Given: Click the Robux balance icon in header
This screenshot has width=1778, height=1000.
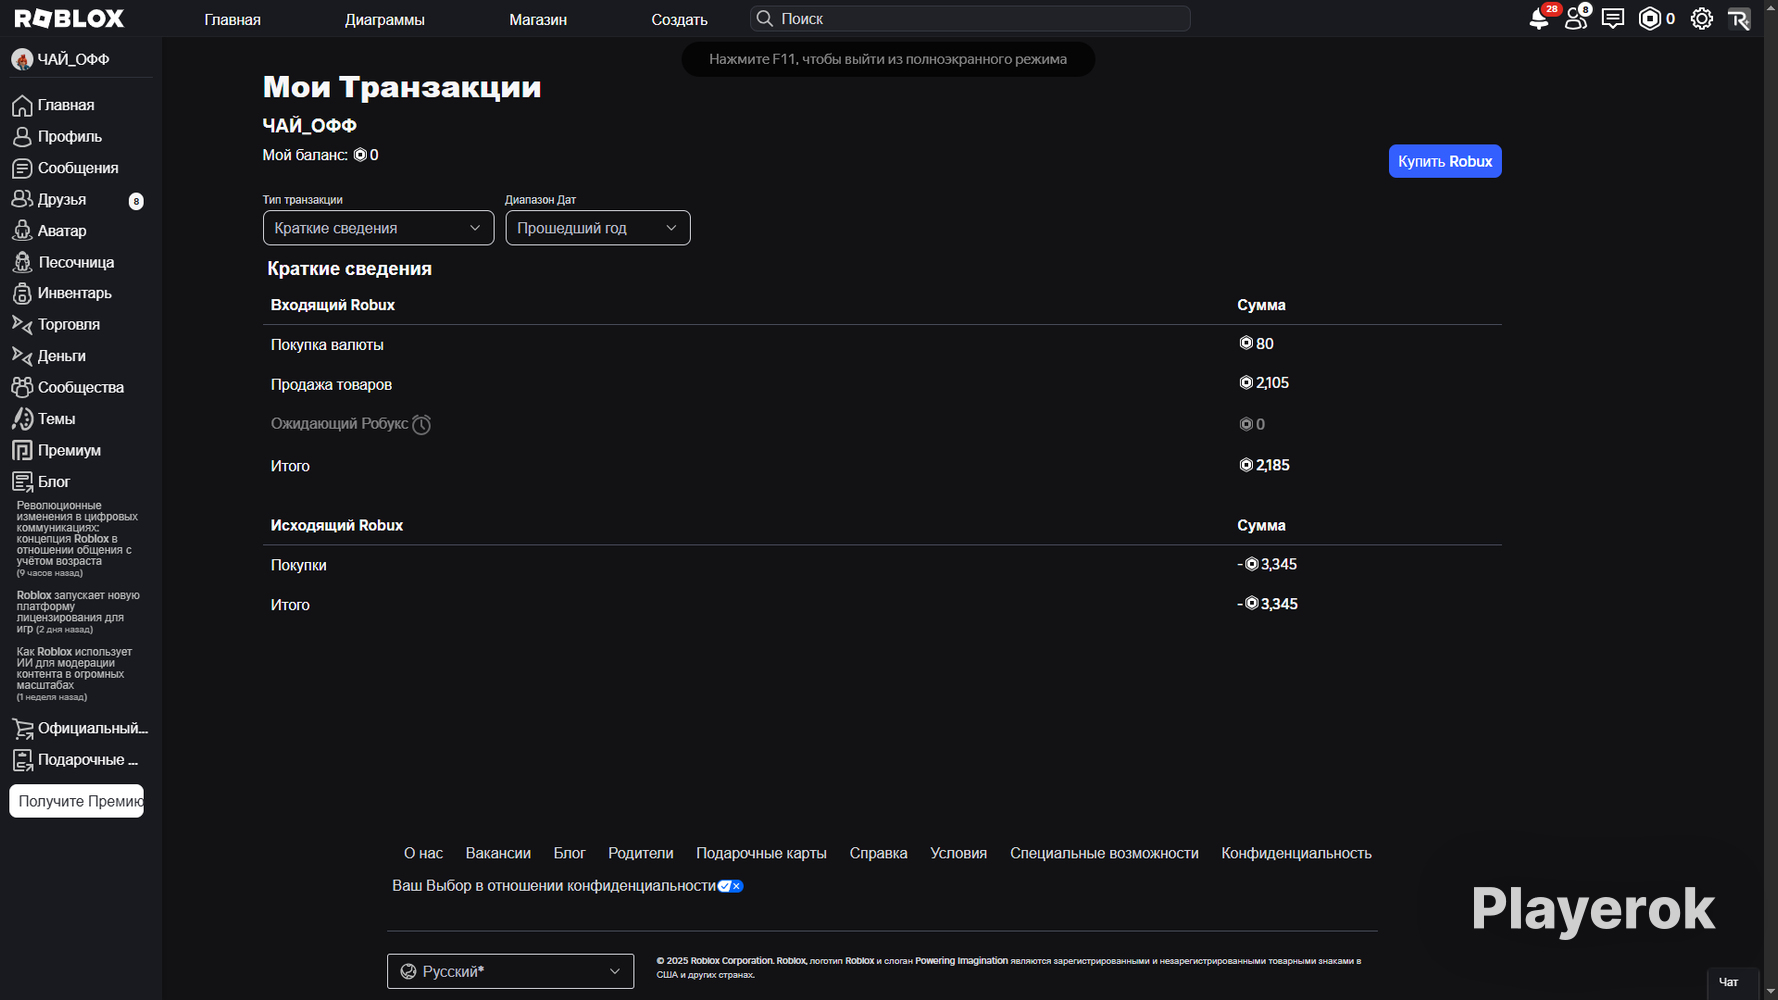Looking at the screenshot, I should pyautogui.click(x=1650, y=19).
